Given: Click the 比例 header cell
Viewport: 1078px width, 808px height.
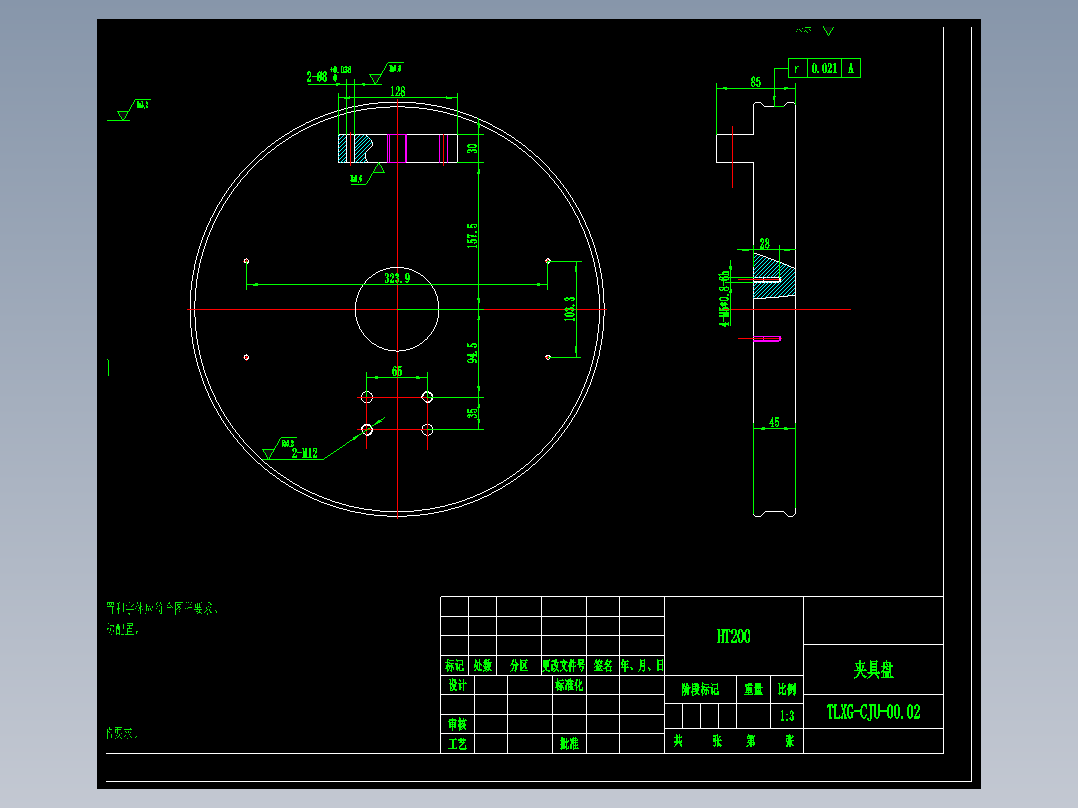Looking at the screenshot, I should 787,689.
